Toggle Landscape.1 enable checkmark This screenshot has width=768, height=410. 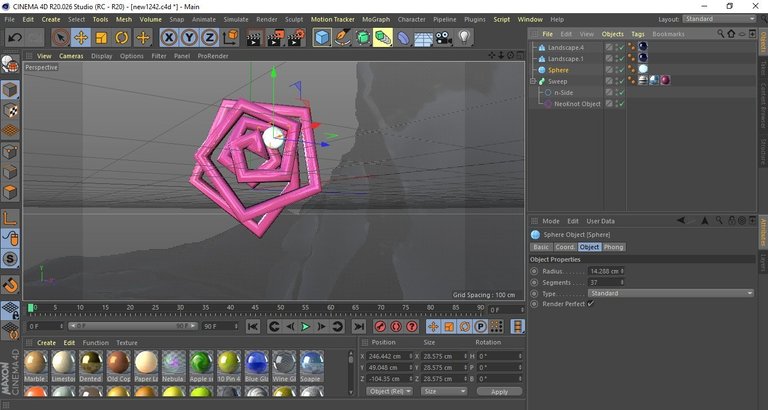click(x=621, y=59)
